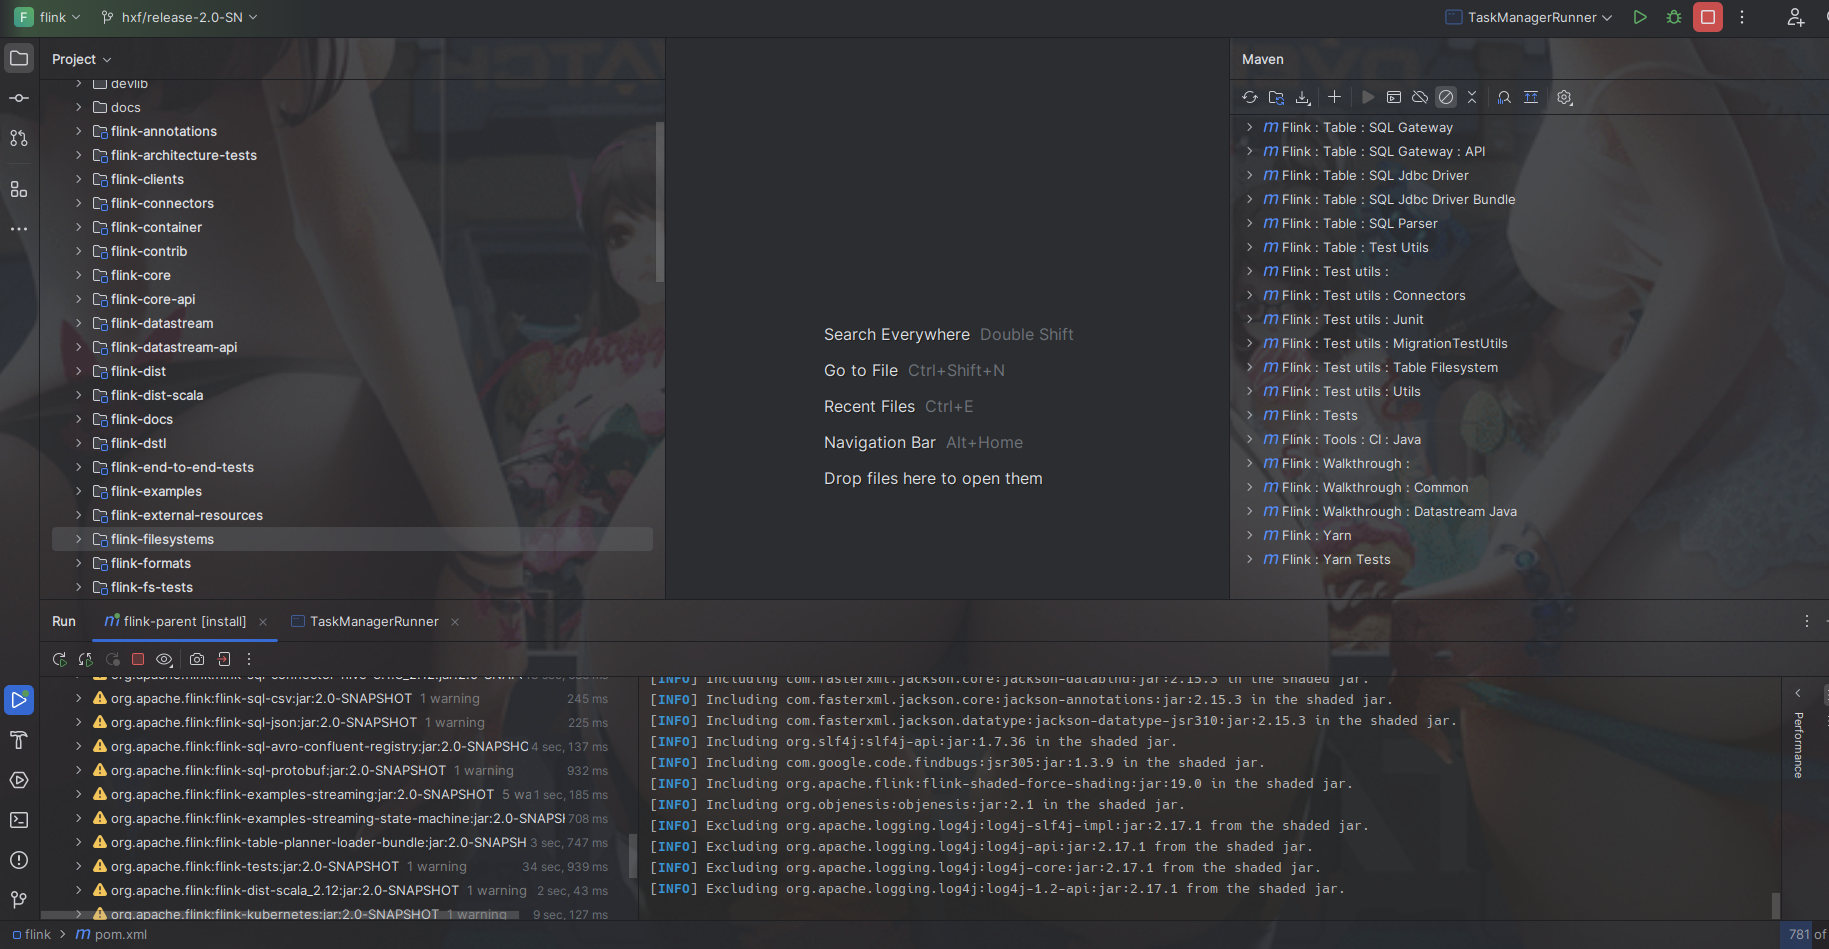1829x949 pixels.
Task: Run the Maven build toolbar play button
Action: click(x=1368, y=97)
